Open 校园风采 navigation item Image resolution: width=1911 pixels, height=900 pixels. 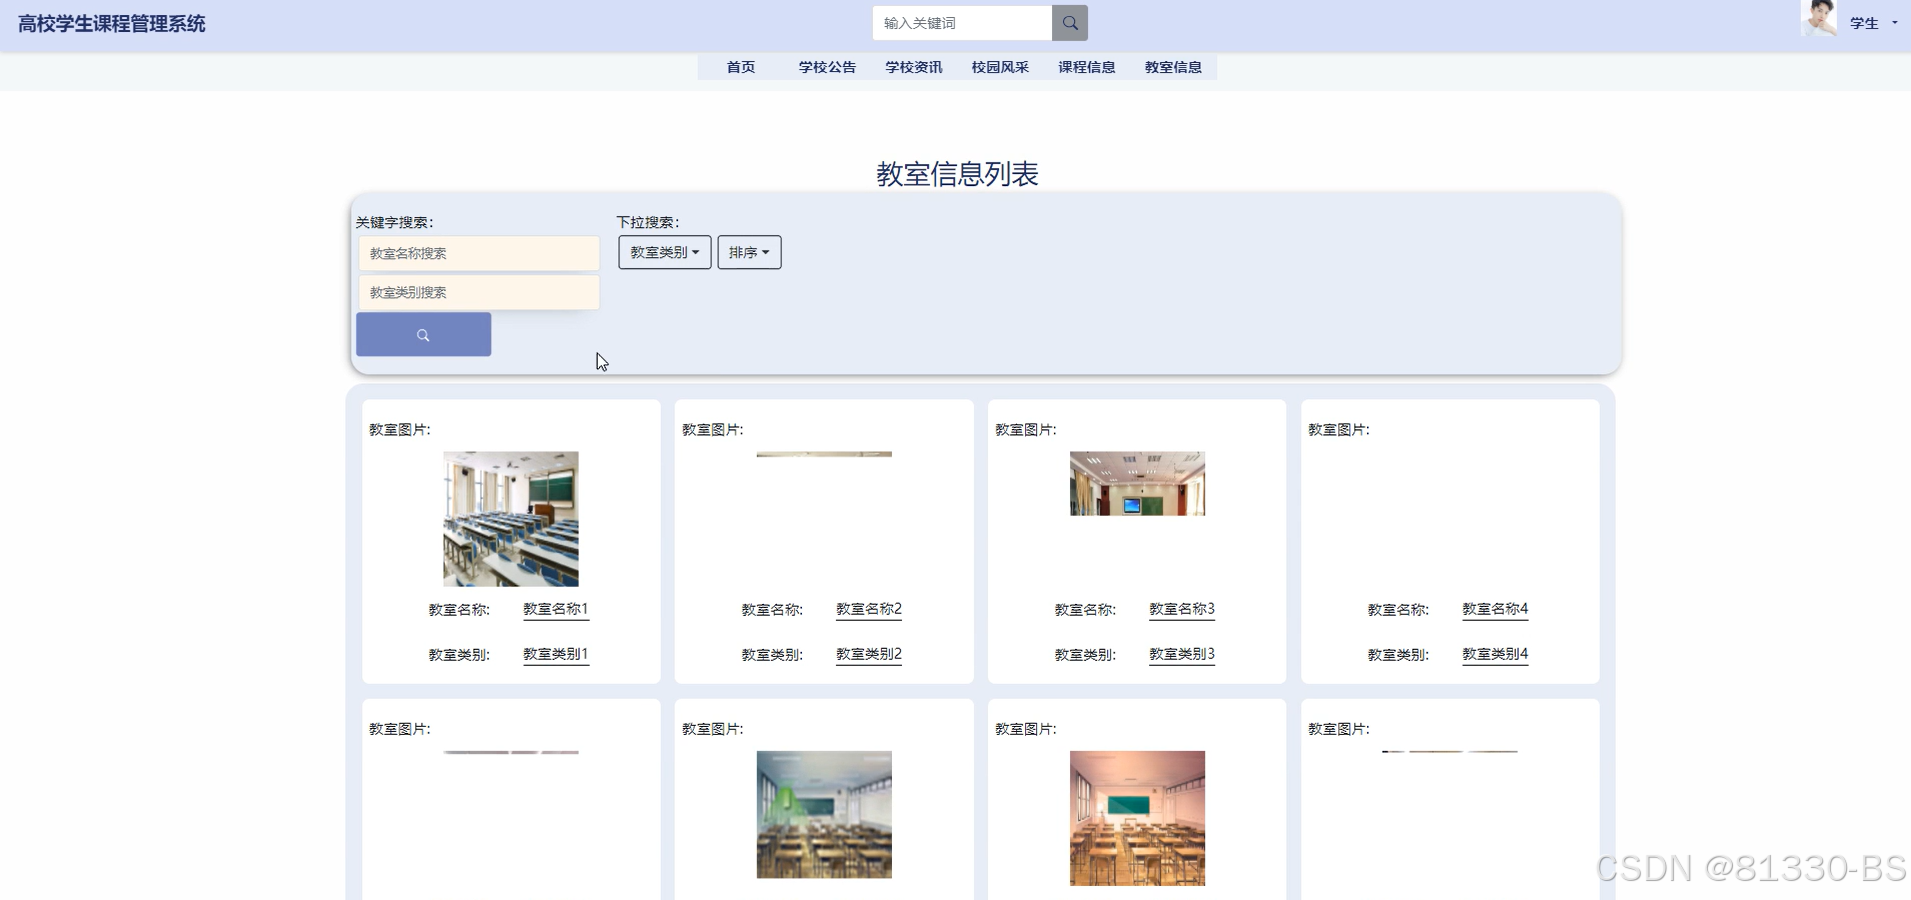click(x=1000, y=67)
